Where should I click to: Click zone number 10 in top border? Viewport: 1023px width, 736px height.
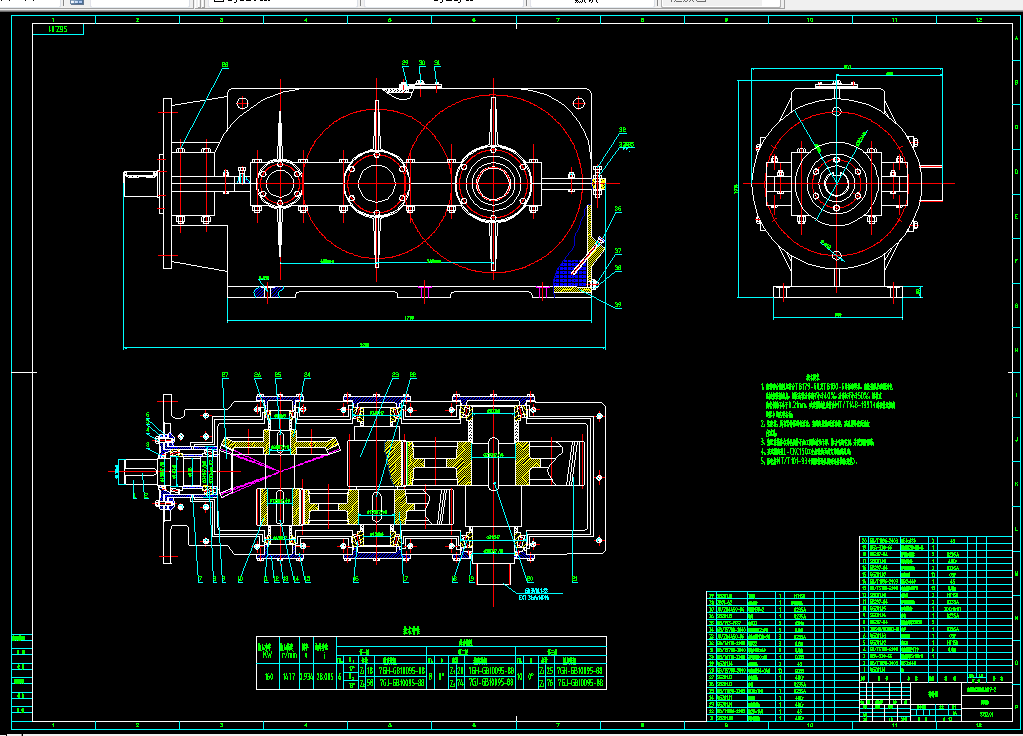(x=810, y=20)
